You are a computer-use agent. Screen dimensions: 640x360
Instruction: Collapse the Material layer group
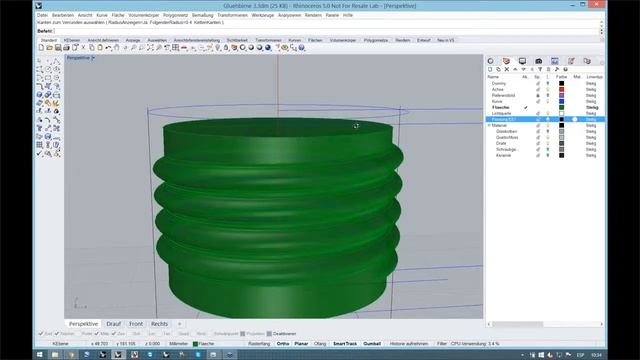pos(489,125)
